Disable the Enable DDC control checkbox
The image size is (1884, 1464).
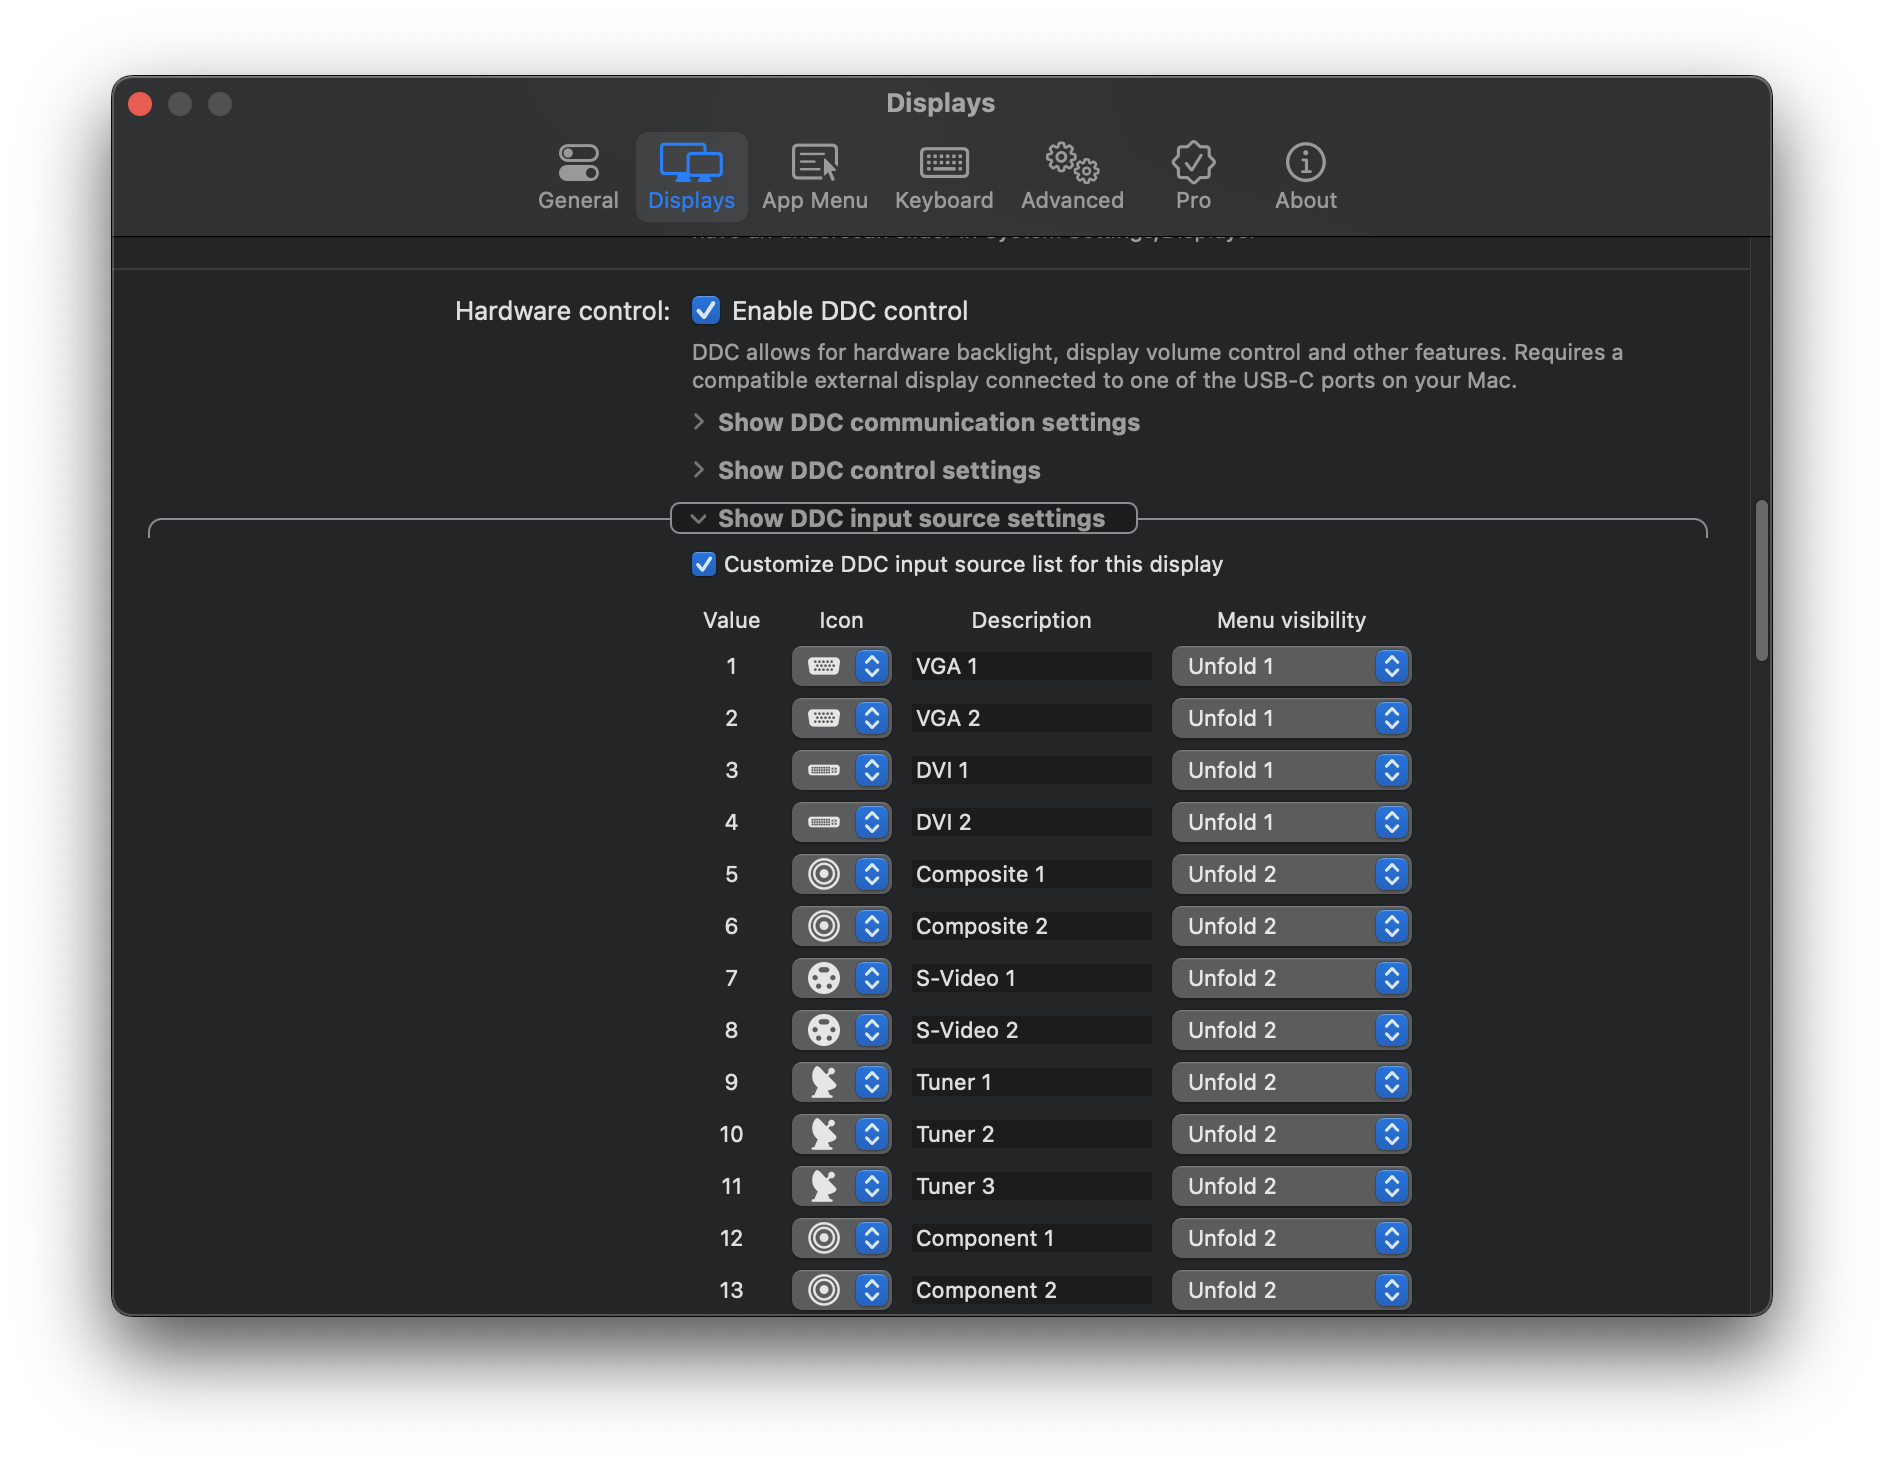tap(706, 311)
